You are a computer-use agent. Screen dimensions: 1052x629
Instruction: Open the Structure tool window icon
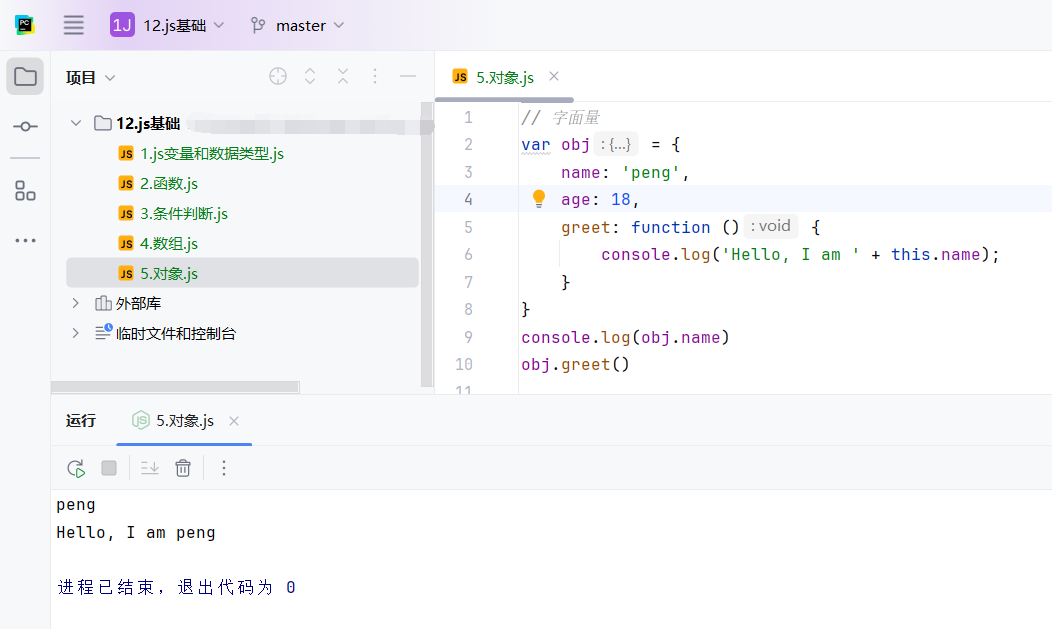coord(25,191)
